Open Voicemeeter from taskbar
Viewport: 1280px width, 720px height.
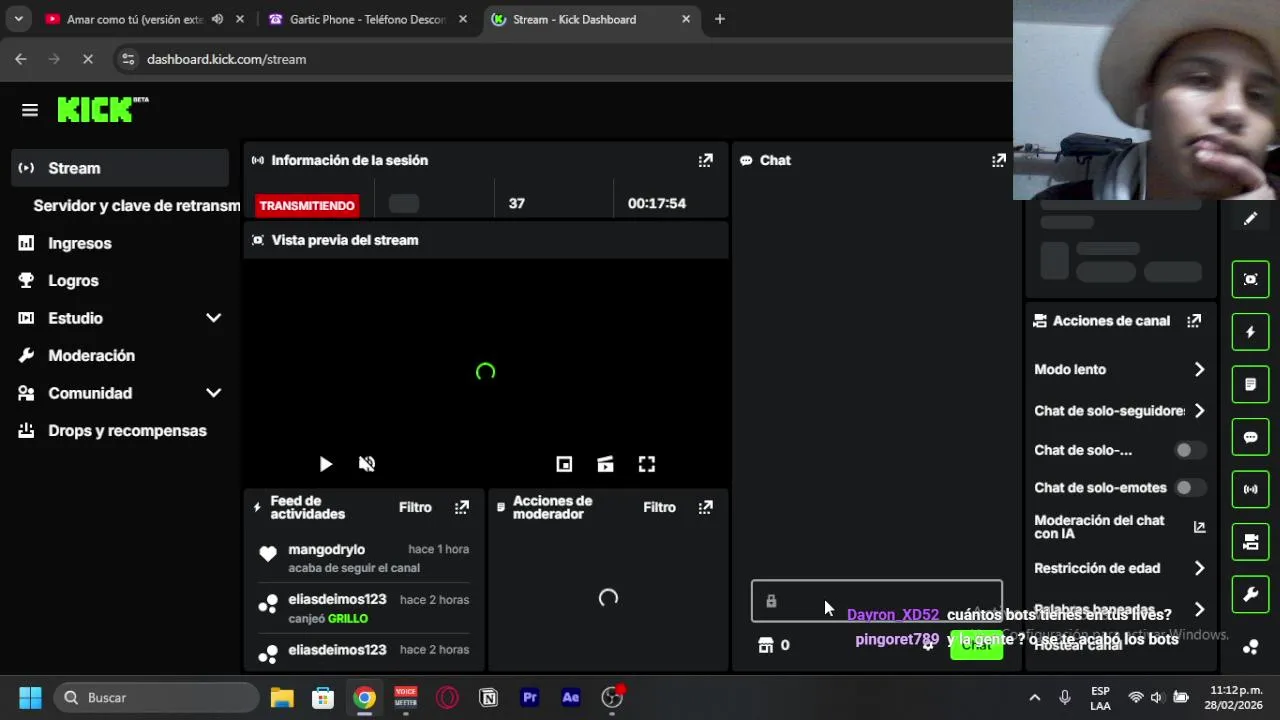[405, 697]
